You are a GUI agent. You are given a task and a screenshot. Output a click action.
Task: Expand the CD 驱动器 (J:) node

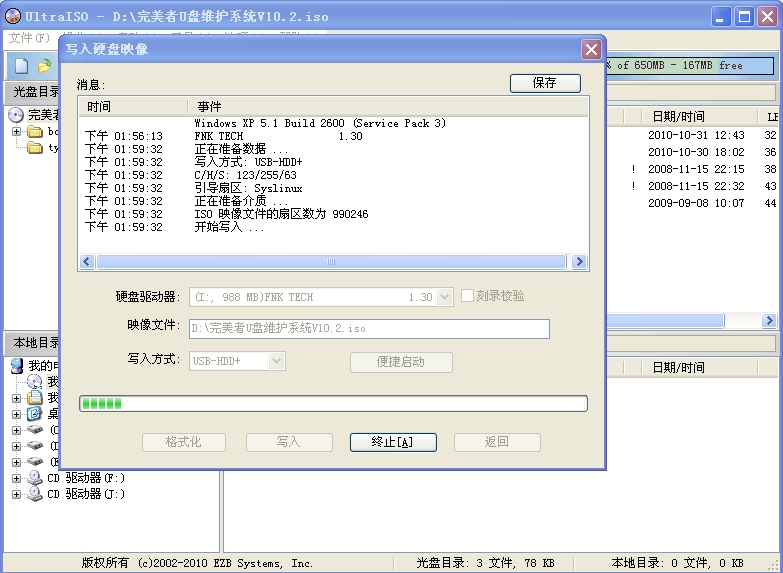(16, 494)
